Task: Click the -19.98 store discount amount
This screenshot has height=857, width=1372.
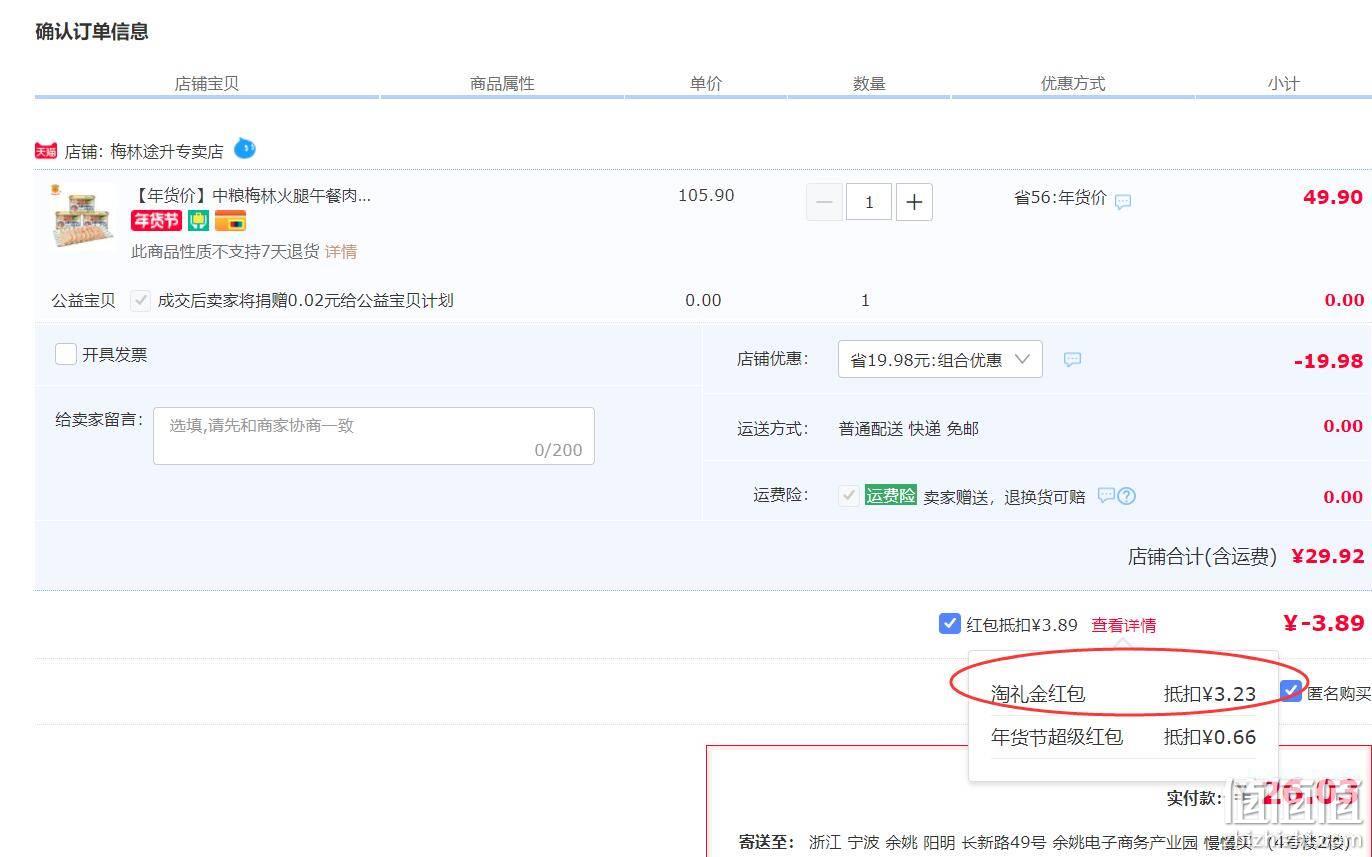Action: pos(1328,361)
